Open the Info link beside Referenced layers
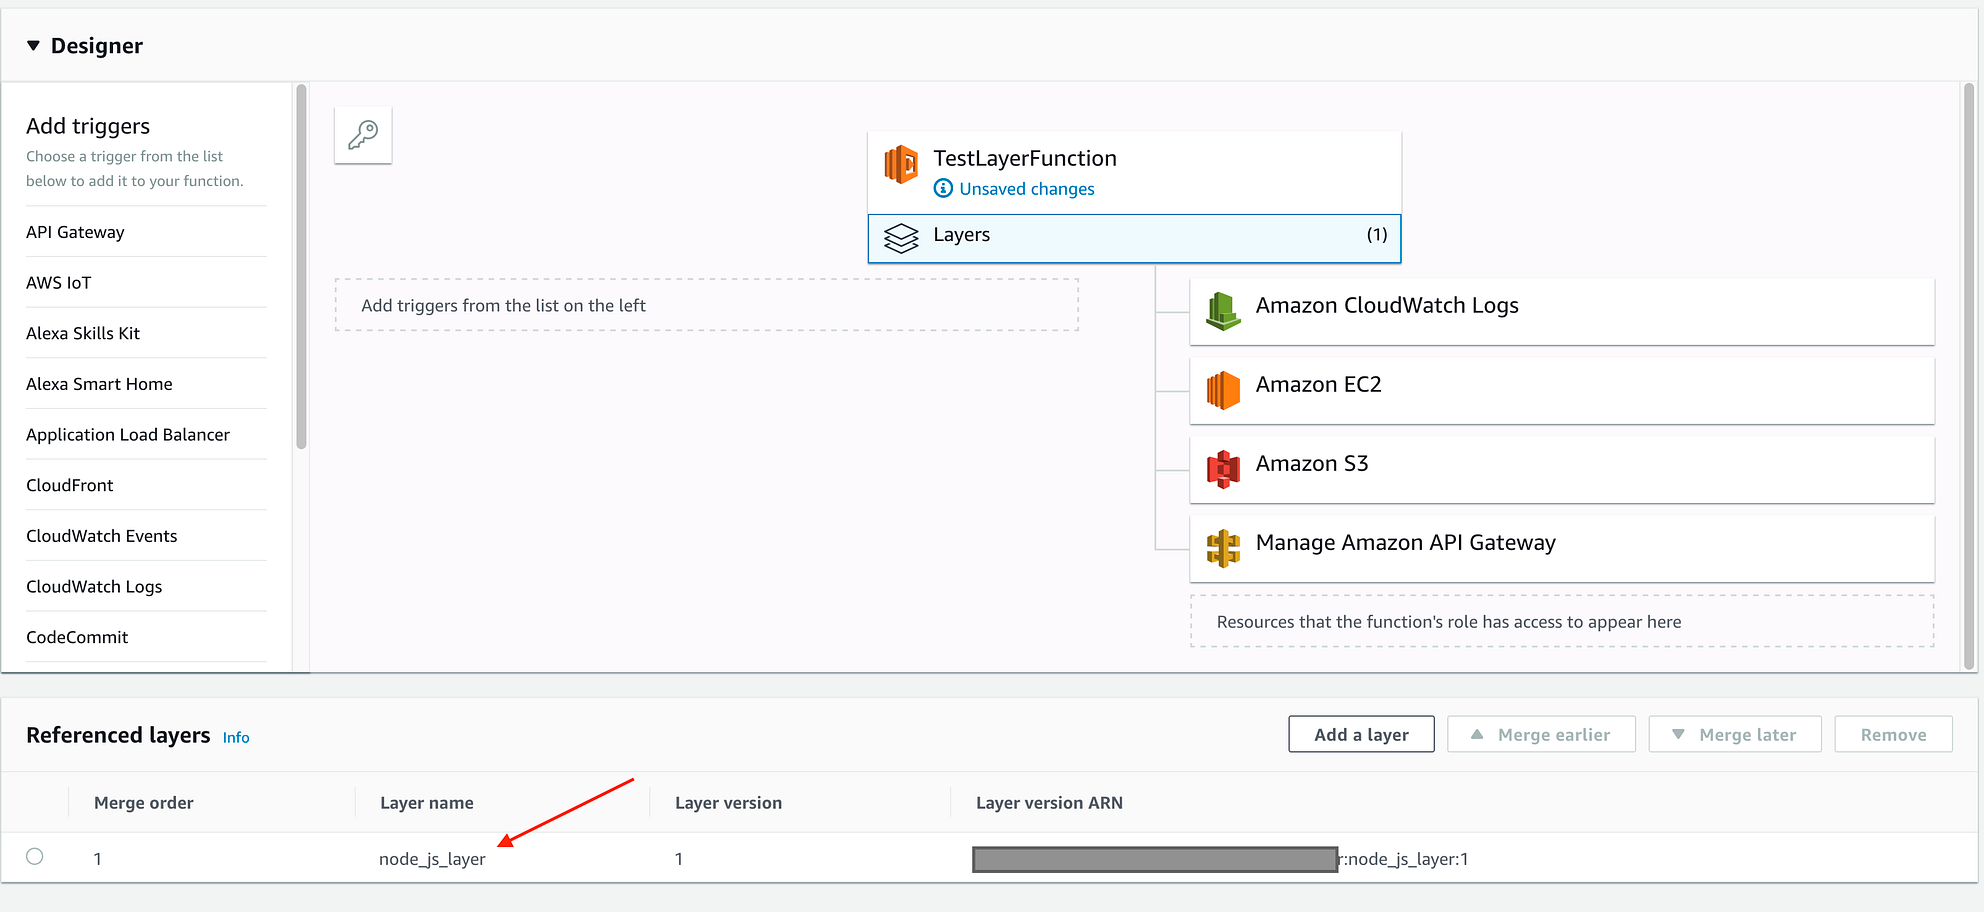The height and width of the screenshot is (912, 1984). click(236, 737)
